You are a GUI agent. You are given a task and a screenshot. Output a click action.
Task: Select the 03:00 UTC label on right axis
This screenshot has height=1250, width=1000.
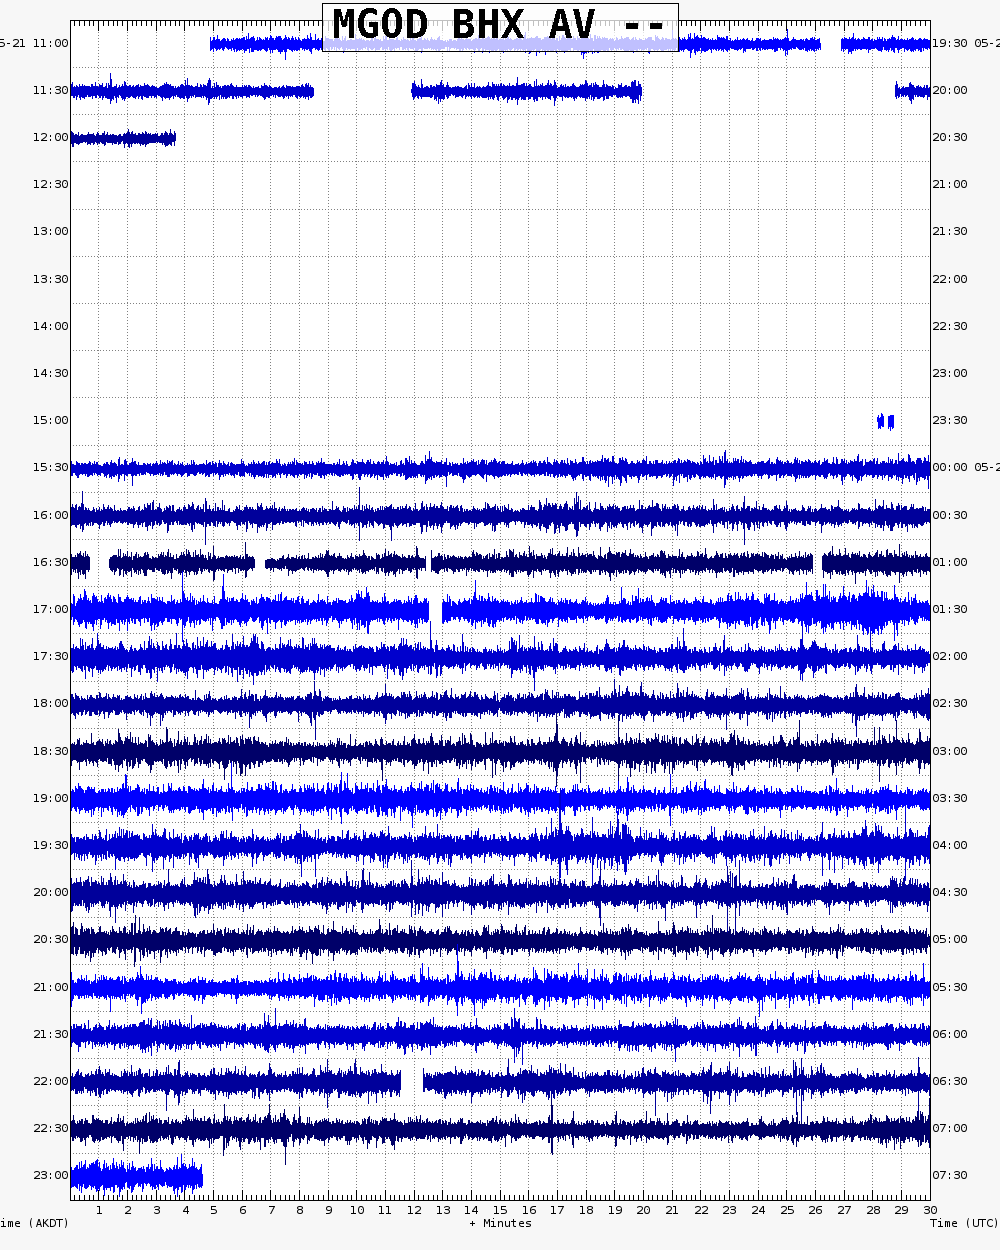949,751
